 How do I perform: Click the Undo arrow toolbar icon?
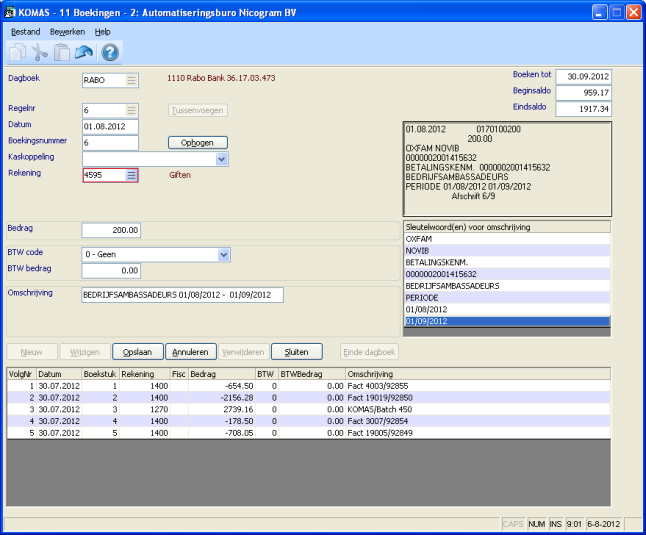(84, 52)
